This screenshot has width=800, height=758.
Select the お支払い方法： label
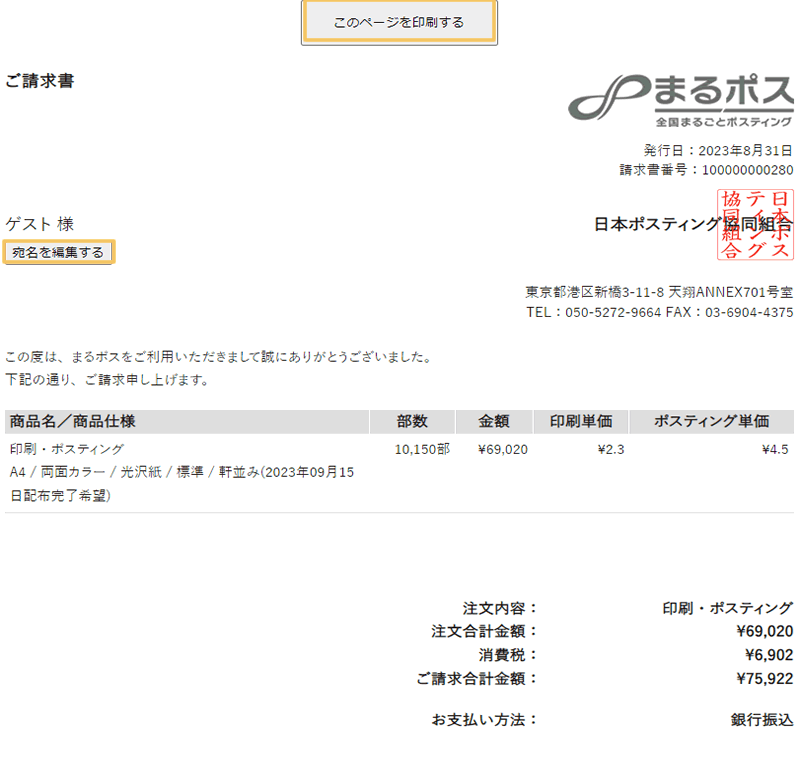(484, 720)
